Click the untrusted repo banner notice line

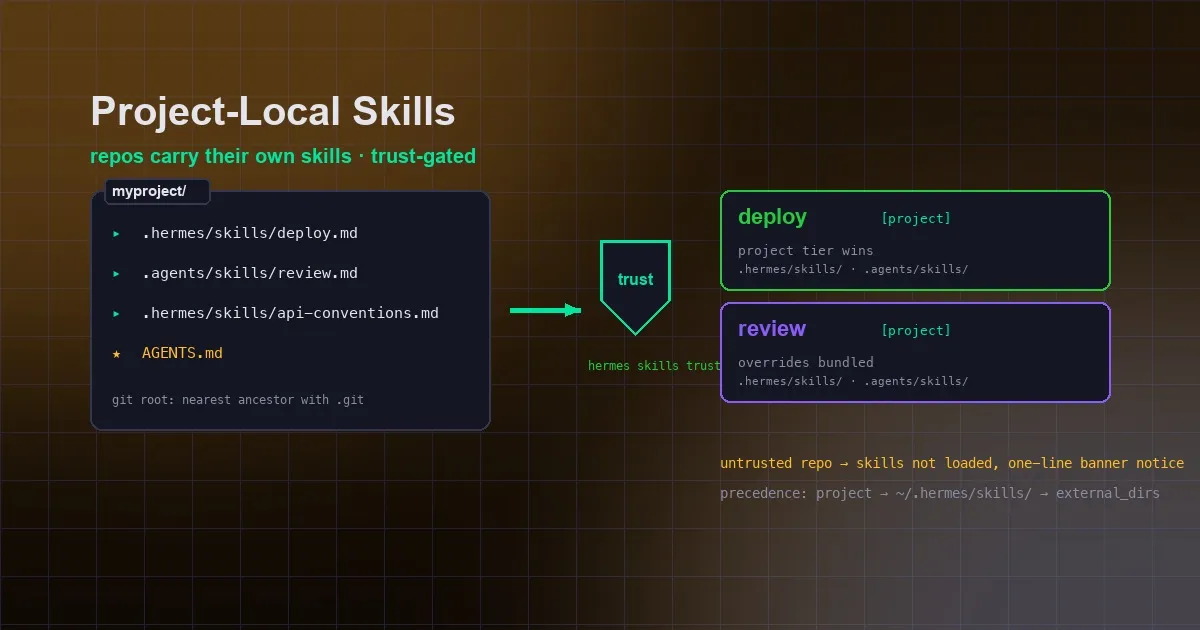click(952, 463)
